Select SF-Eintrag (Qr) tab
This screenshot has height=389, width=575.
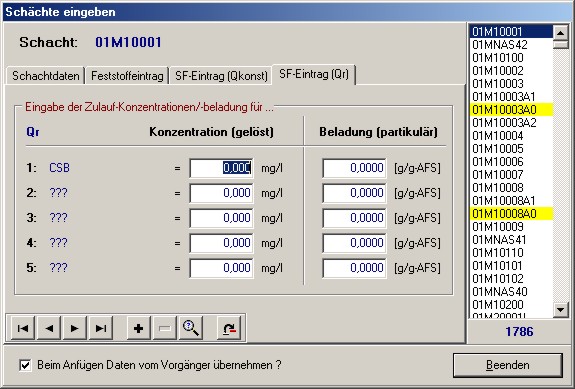pyautogui.click(x=314, y=74)
